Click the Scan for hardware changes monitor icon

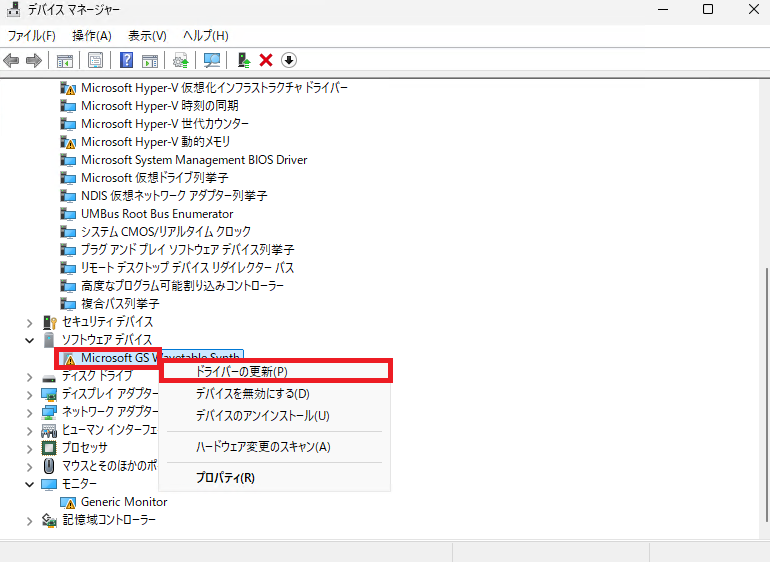[212, 60]
